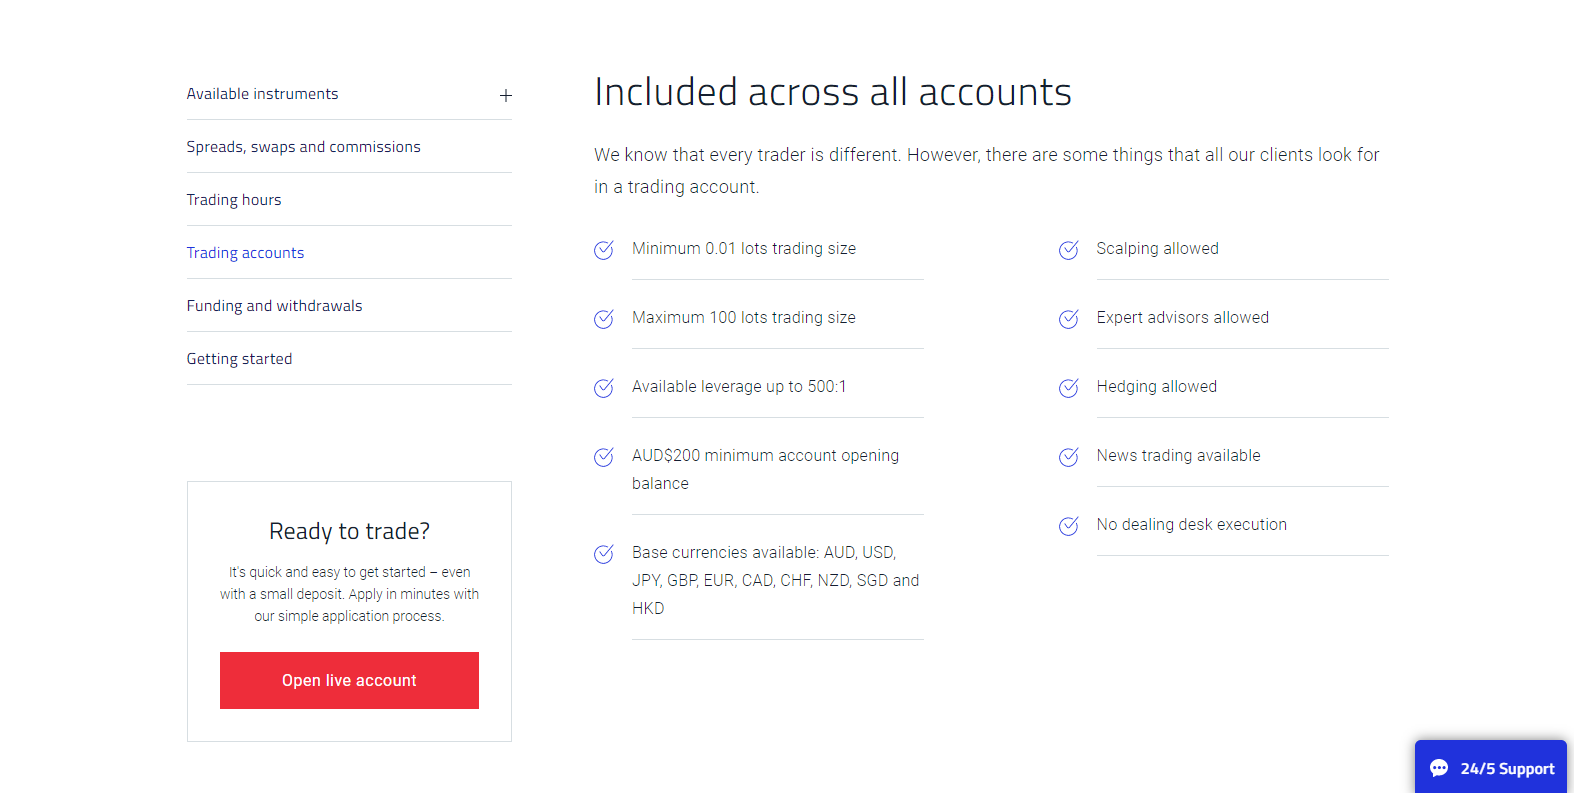
Task: Click checkmark icon beside Hedging allowed
Action: coord(1069,388)
